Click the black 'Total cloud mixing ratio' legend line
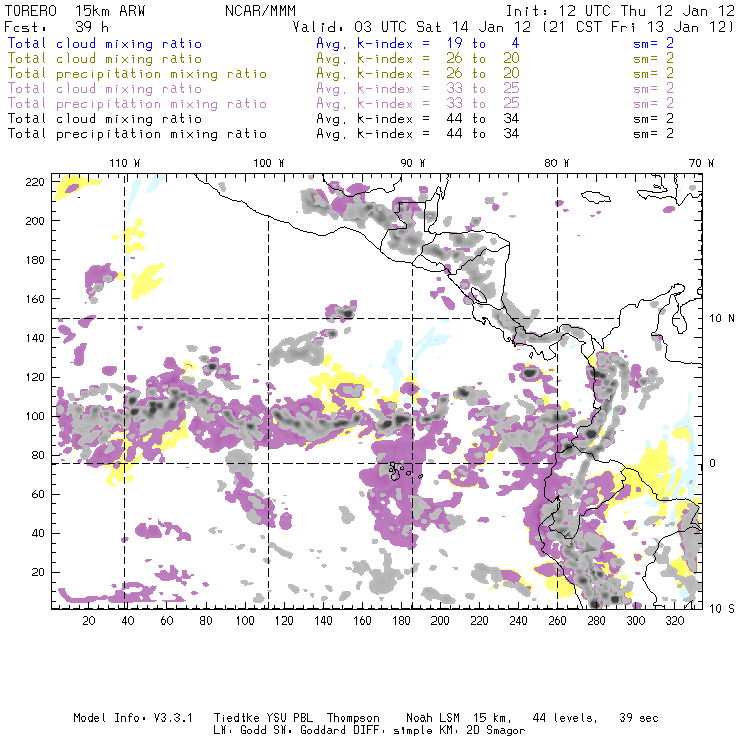740x740 pixels. pyautogui.click(x=105, y=118)
